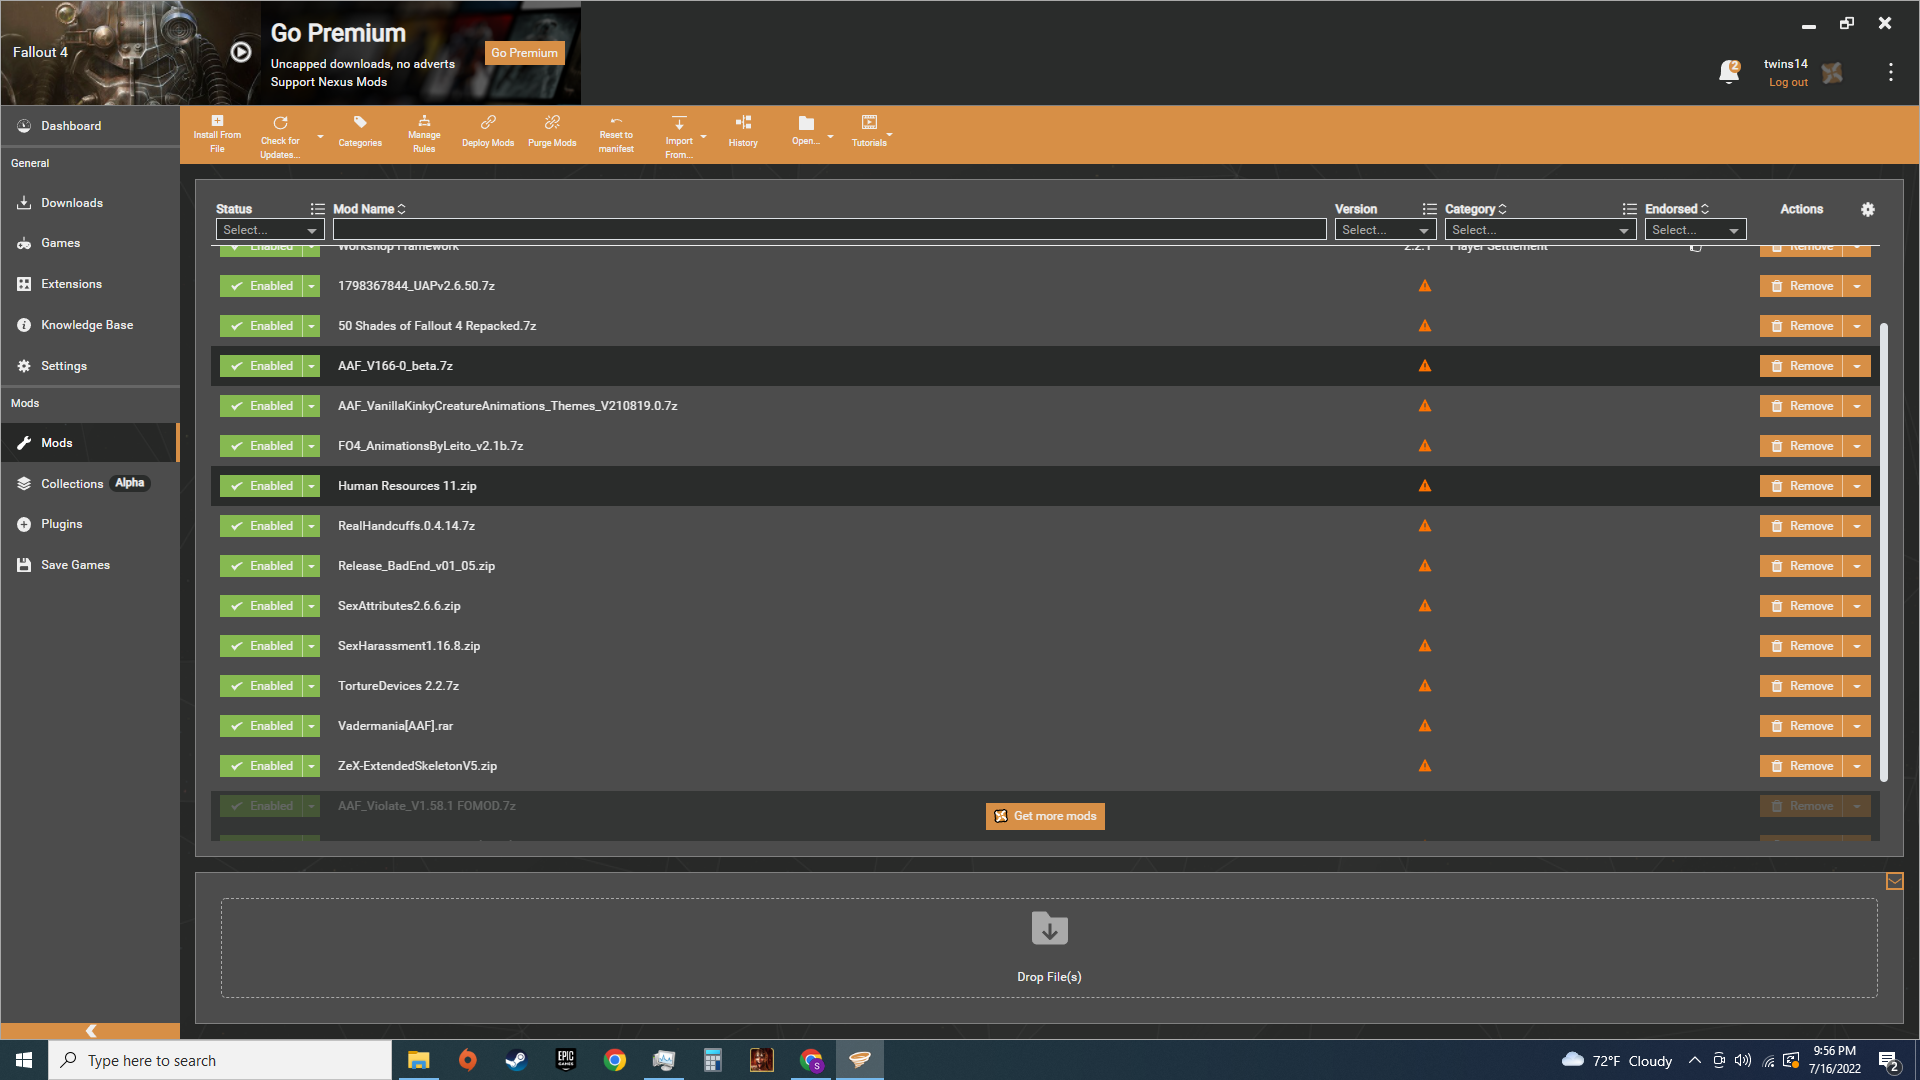Click Install From File toolbar icon
Screen dimensions: 1920x1080
(217, 134)
